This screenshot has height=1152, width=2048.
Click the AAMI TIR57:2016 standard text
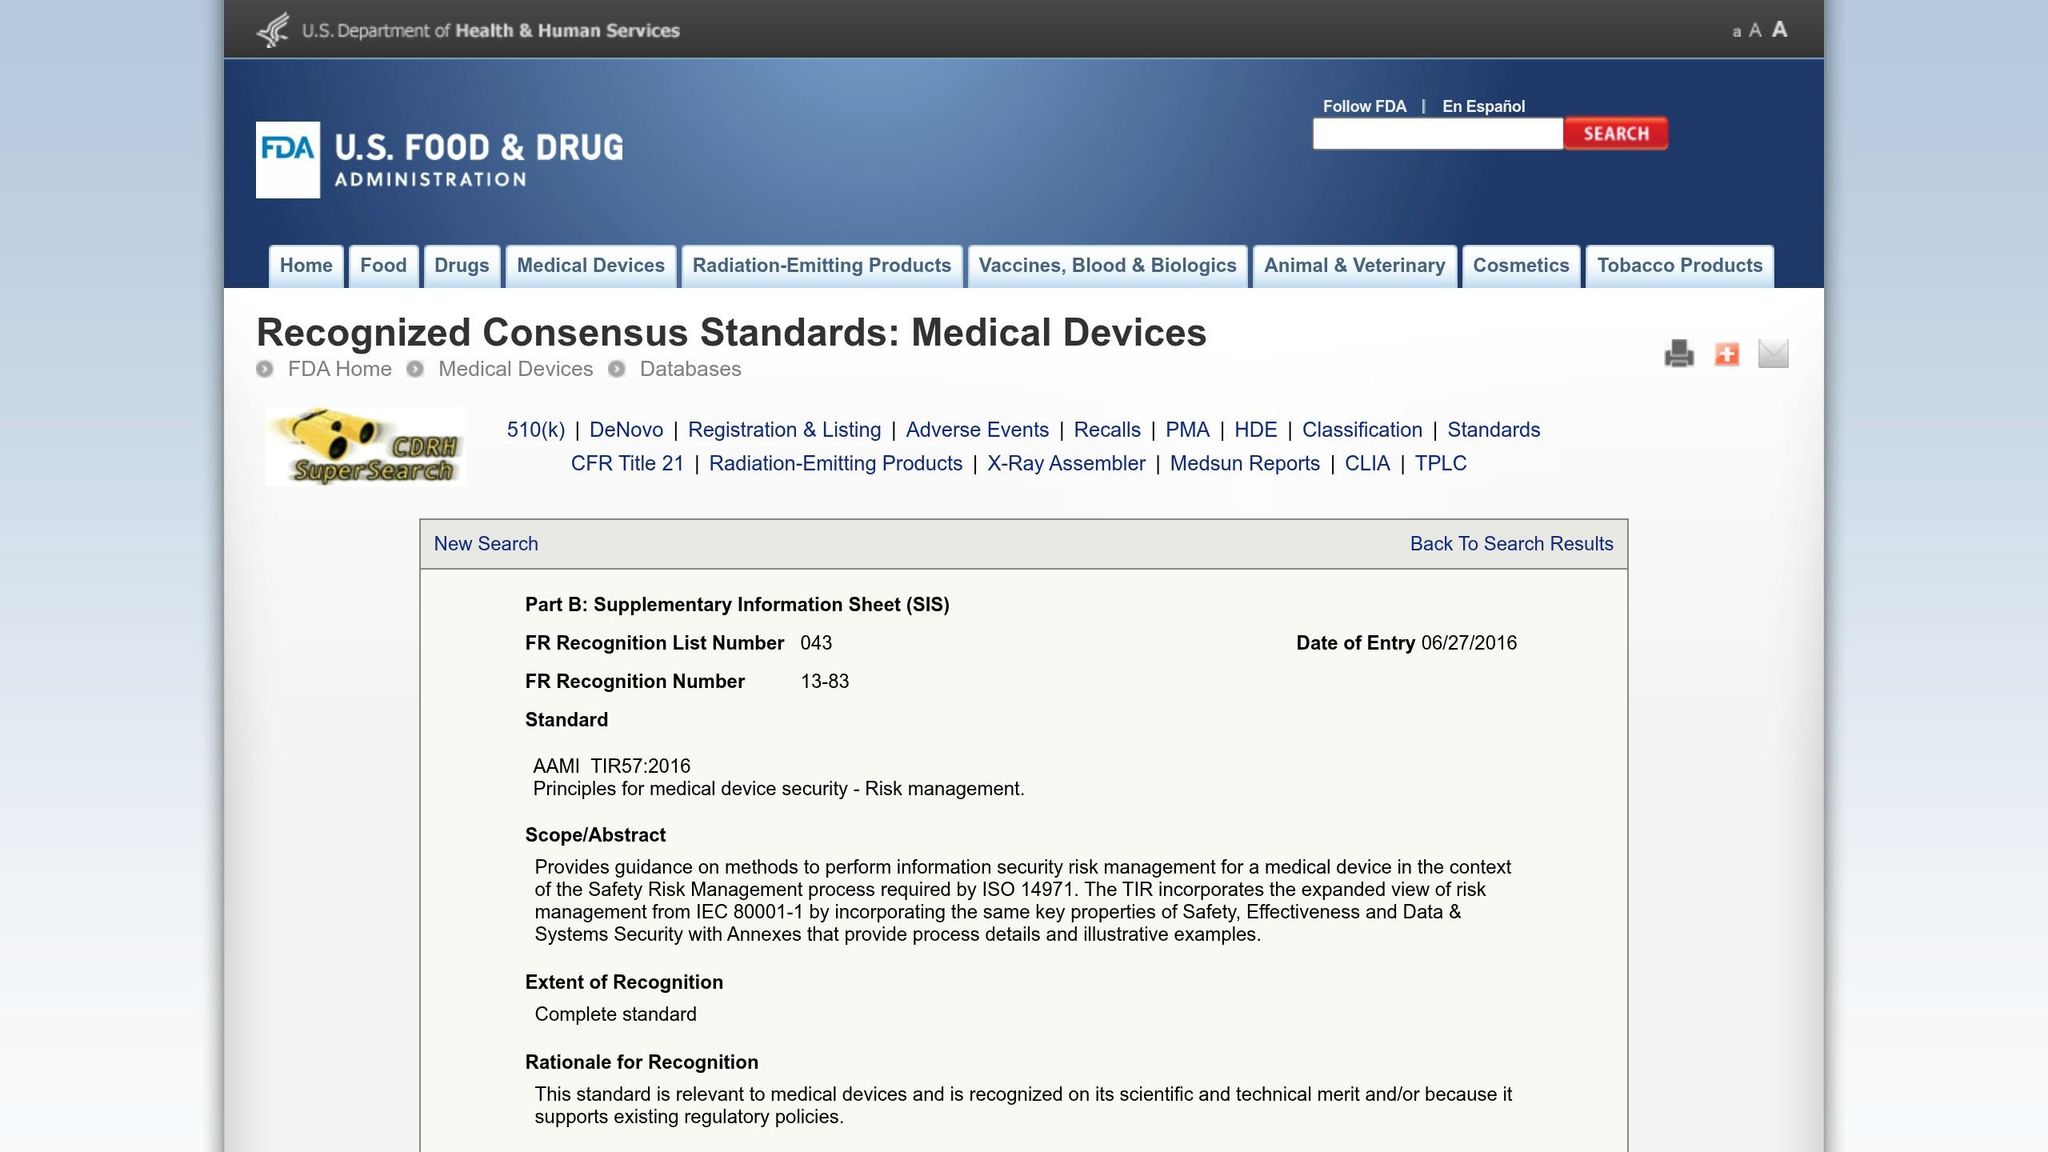click(612, 766)
